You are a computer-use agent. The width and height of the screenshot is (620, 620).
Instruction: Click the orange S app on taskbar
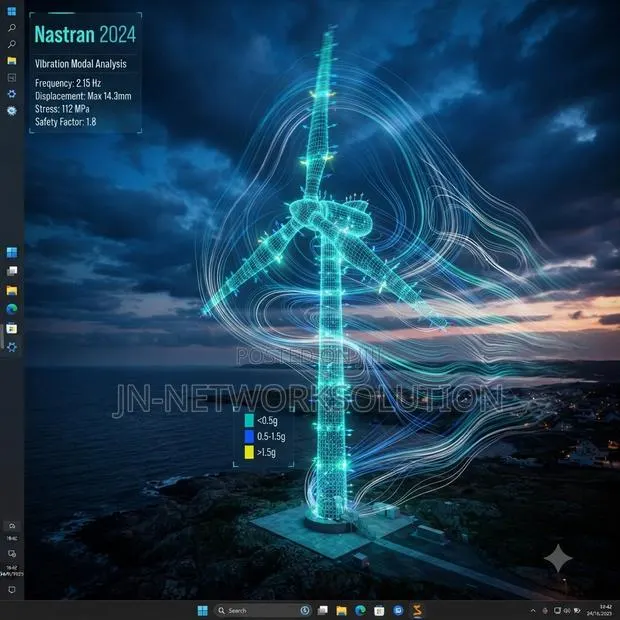417,611
